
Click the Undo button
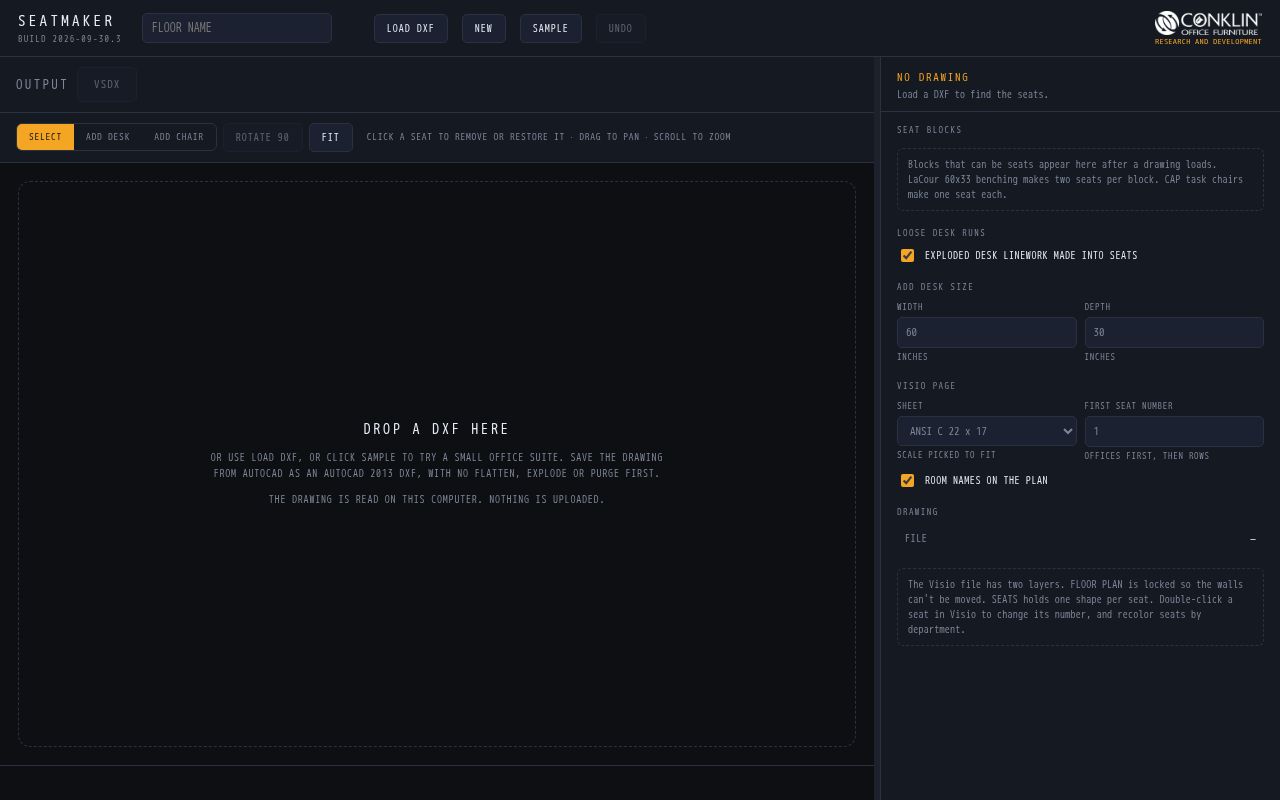(621, 28)
